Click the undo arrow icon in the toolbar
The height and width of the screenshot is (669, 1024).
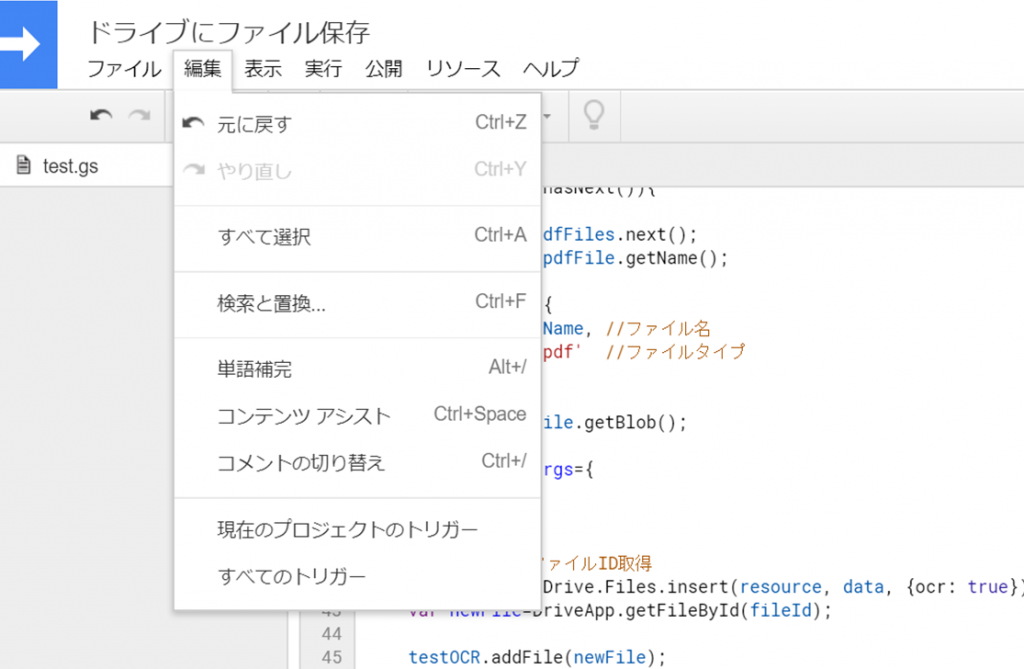coord(101,116)
